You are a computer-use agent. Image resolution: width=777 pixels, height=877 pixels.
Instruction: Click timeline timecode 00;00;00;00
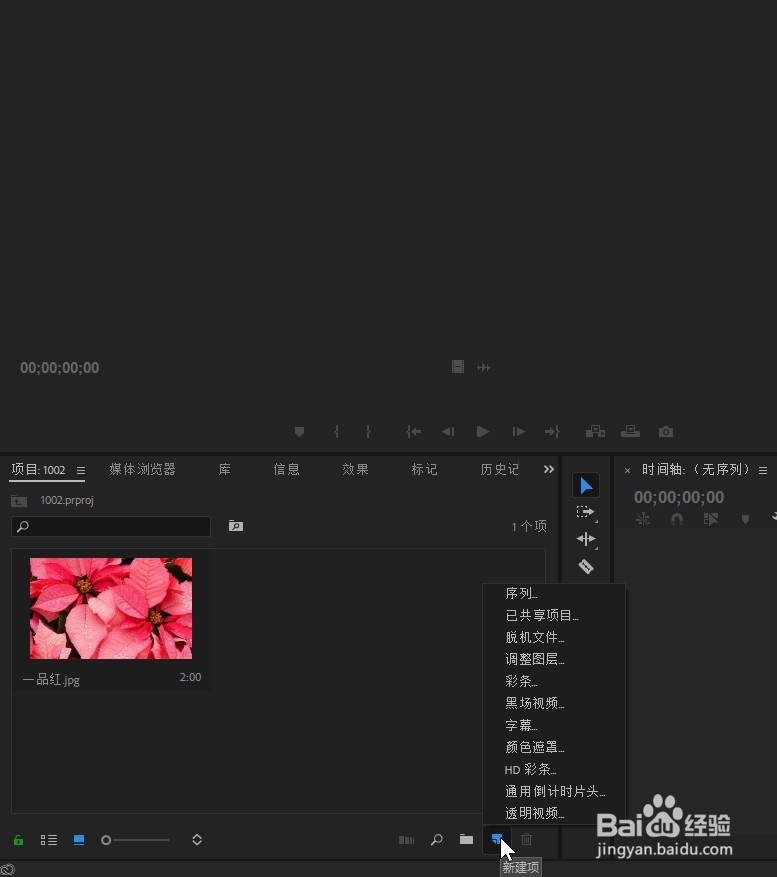[679, 497]
